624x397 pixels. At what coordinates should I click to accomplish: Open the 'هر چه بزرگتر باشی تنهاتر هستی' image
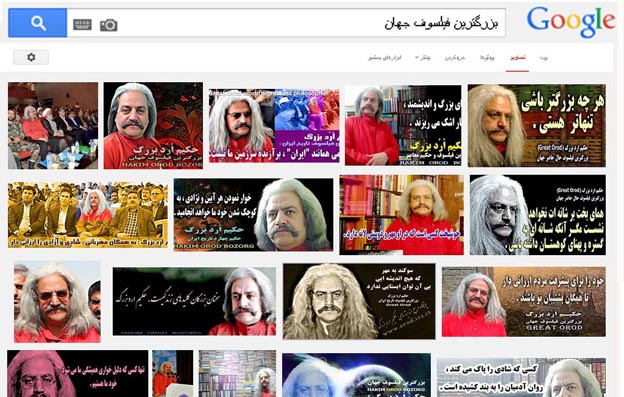(x=536, y=125)
